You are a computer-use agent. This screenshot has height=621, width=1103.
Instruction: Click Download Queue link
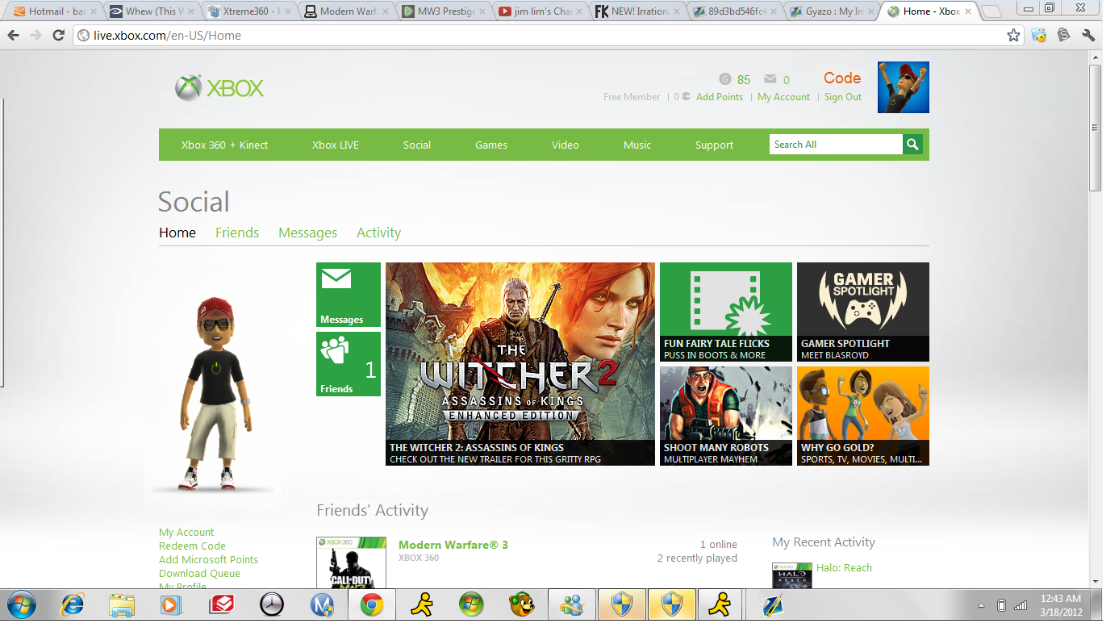click(199, 573)
